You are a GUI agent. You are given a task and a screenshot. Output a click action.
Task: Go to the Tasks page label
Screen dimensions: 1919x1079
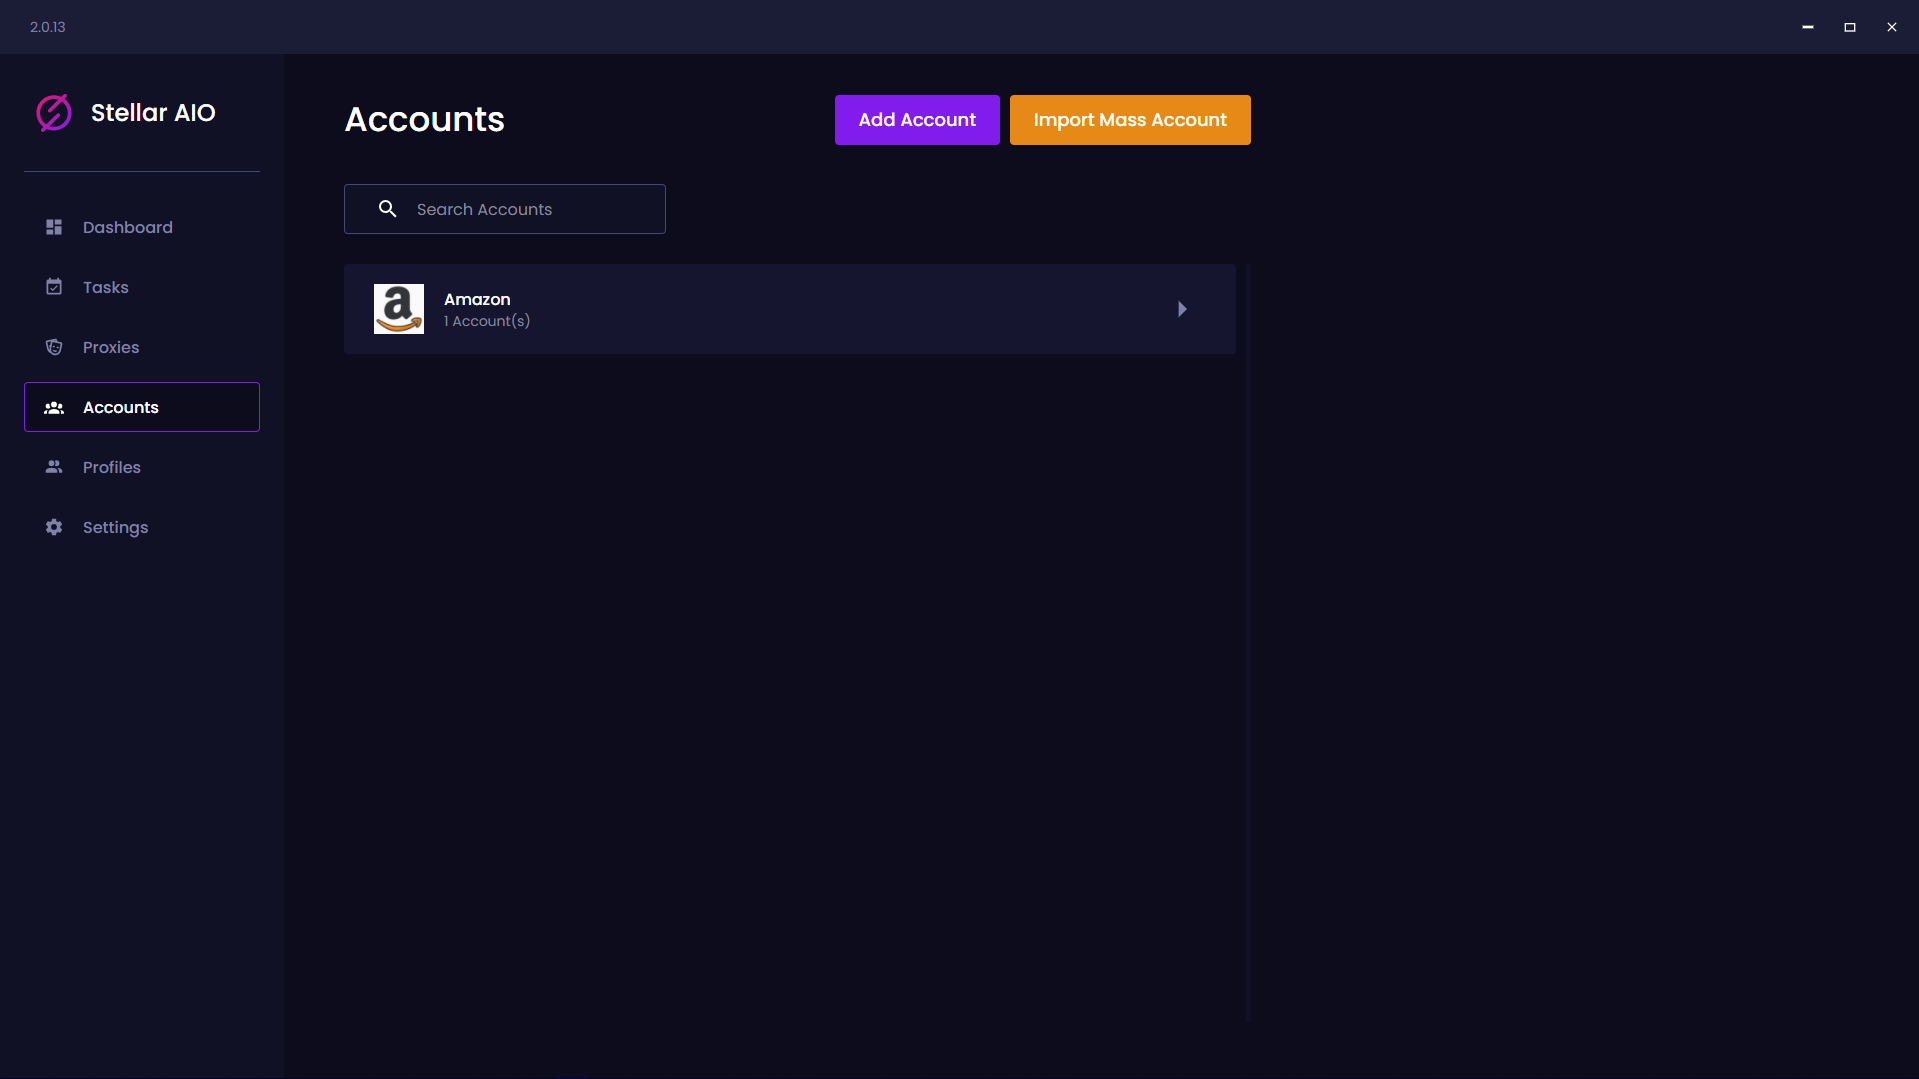pyautogui.click(x=105, y=287)
